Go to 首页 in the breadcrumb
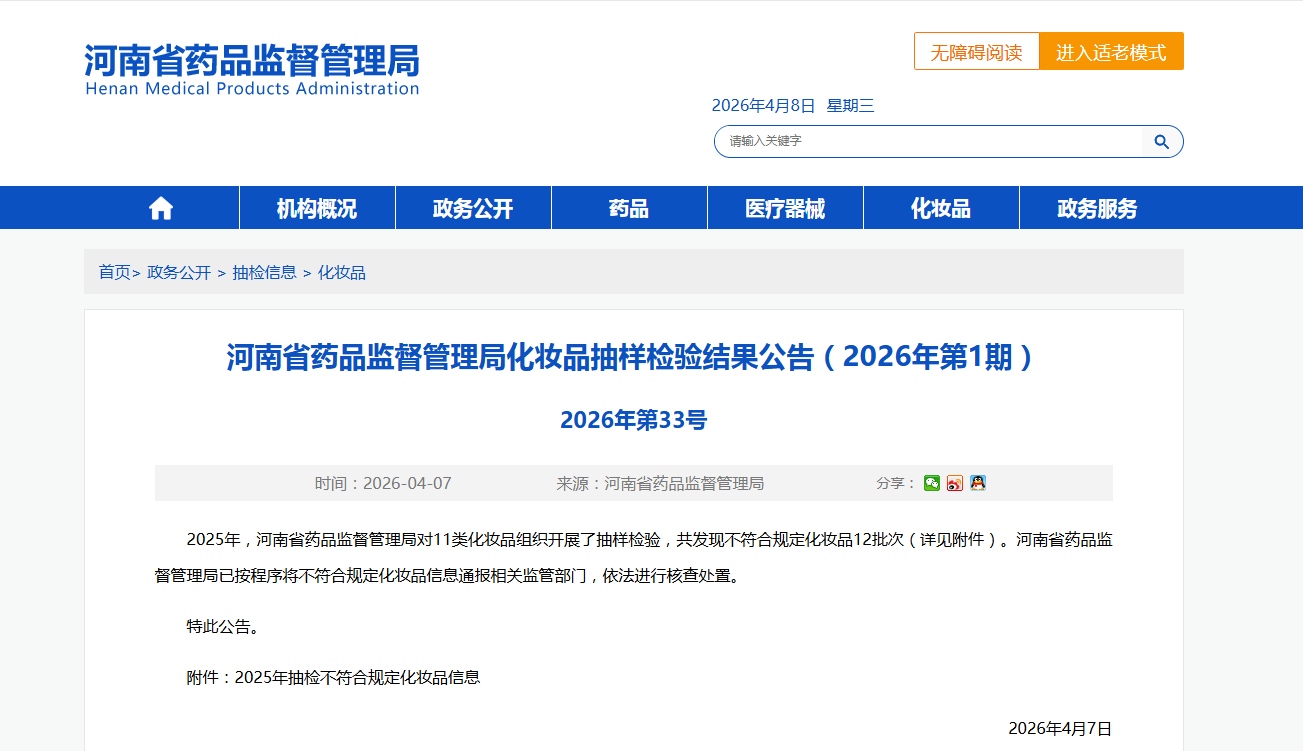The width and height of the screenshot is (1303, 751). (114, 272)
